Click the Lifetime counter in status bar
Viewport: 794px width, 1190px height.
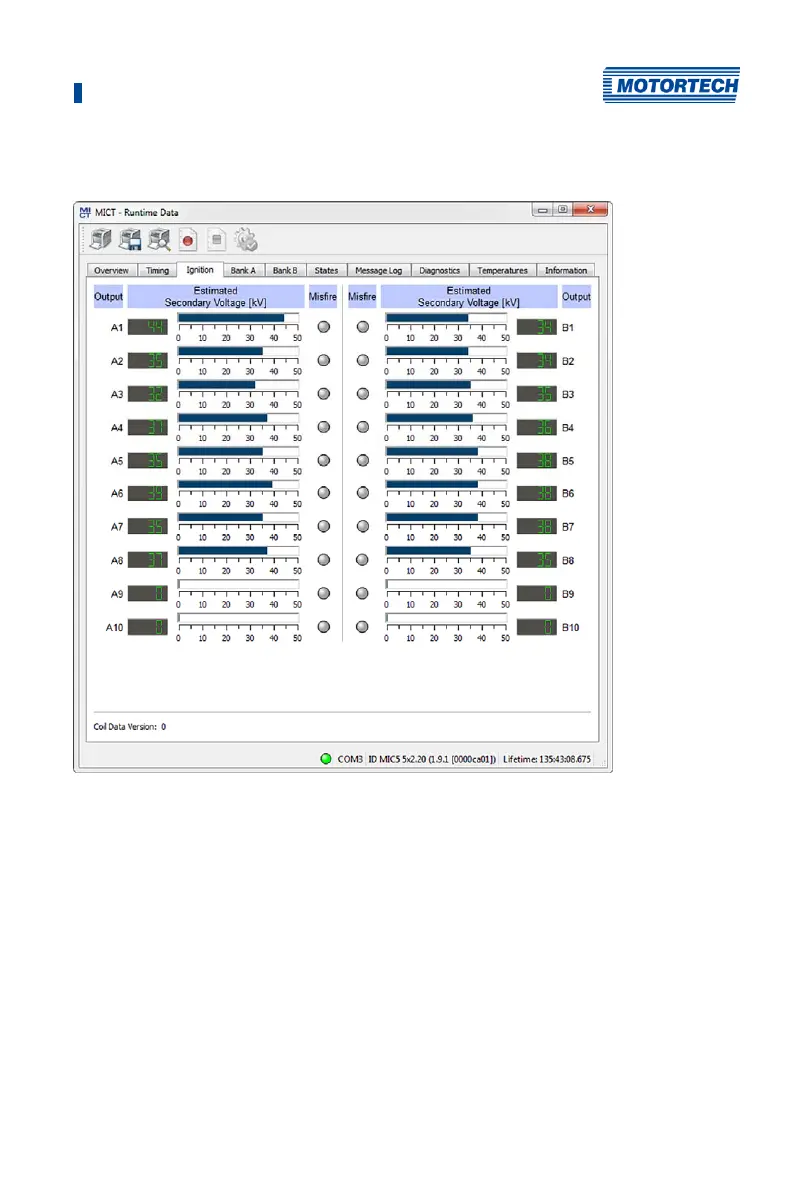coord(547,759)
